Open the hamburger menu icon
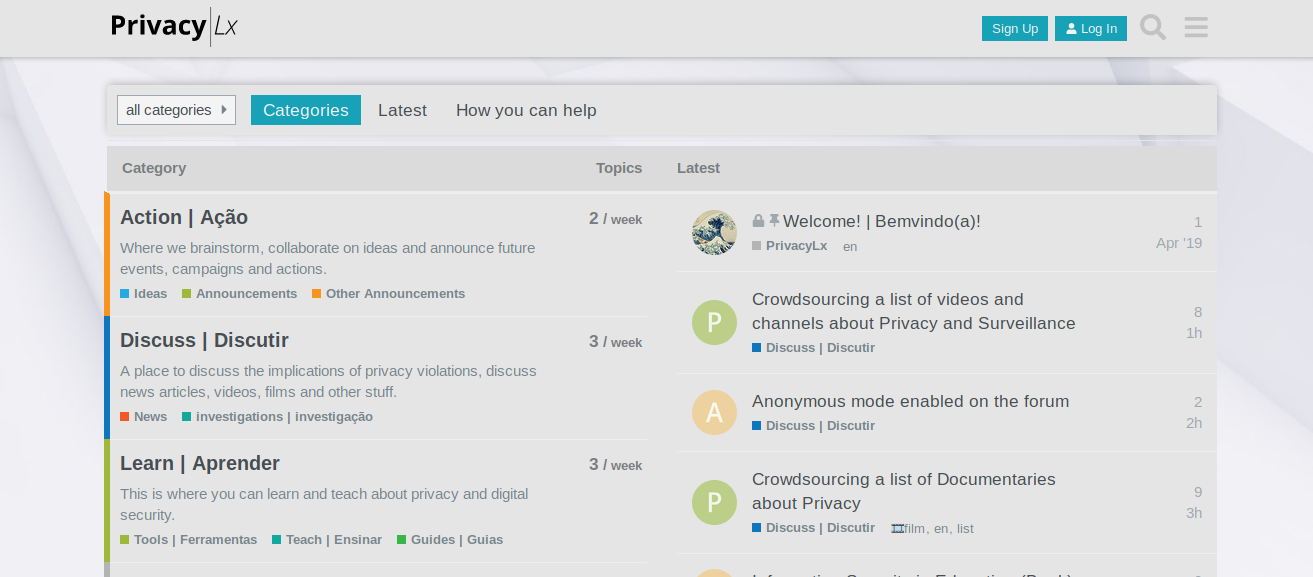The height and width of the screenshot is (577, 1313). [x=1196, y=28]
